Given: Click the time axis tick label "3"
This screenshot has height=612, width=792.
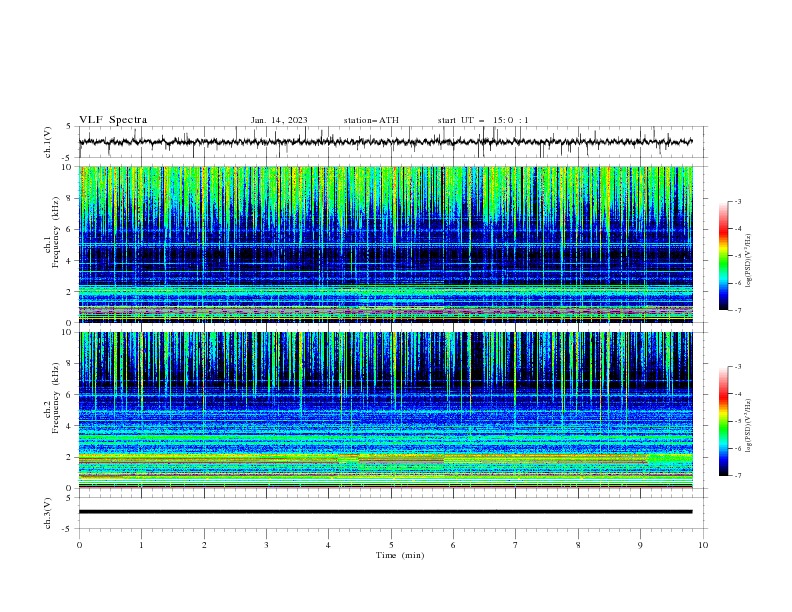Looking at the screenshot, I should click(x=266, y=545).
